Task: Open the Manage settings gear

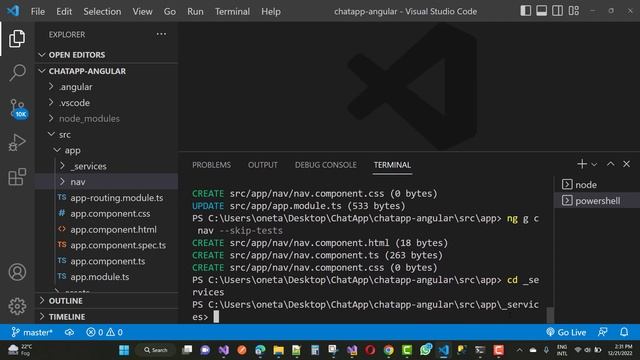Action: (17, 306)
